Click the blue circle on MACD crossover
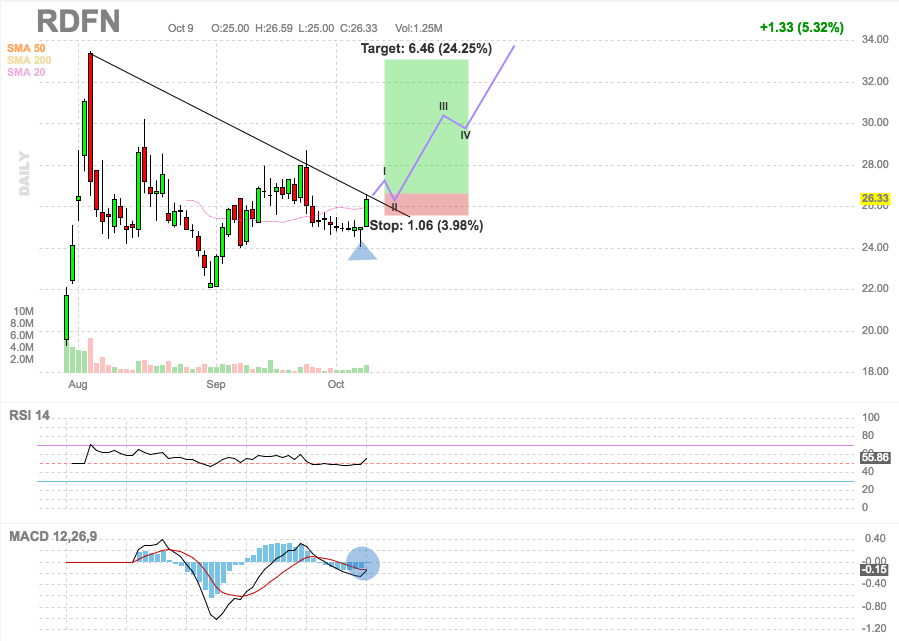Viewport: 899px width, 641px height. tap(363, 564)
